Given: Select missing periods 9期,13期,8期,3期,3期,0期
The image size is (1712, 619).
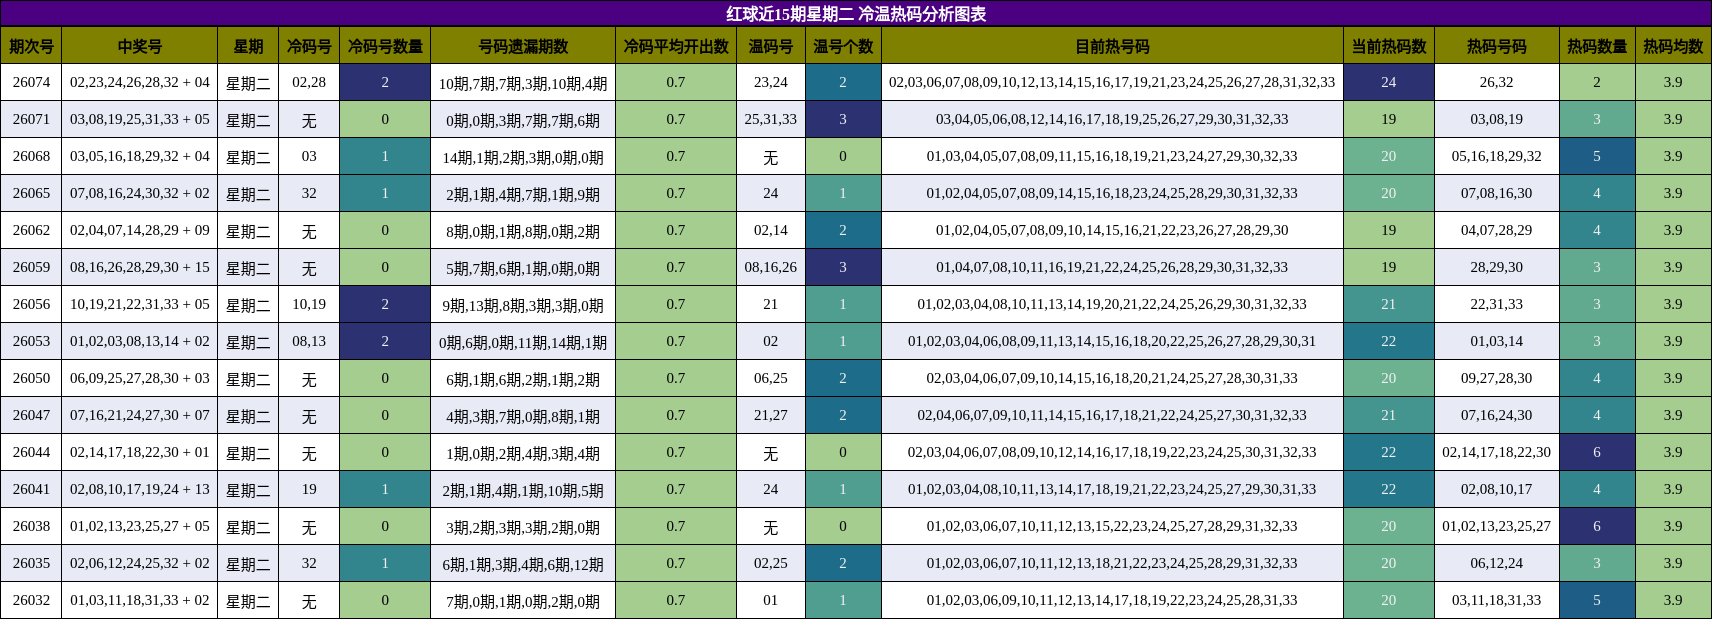Looking at the screenshot, I should point(523,305).
